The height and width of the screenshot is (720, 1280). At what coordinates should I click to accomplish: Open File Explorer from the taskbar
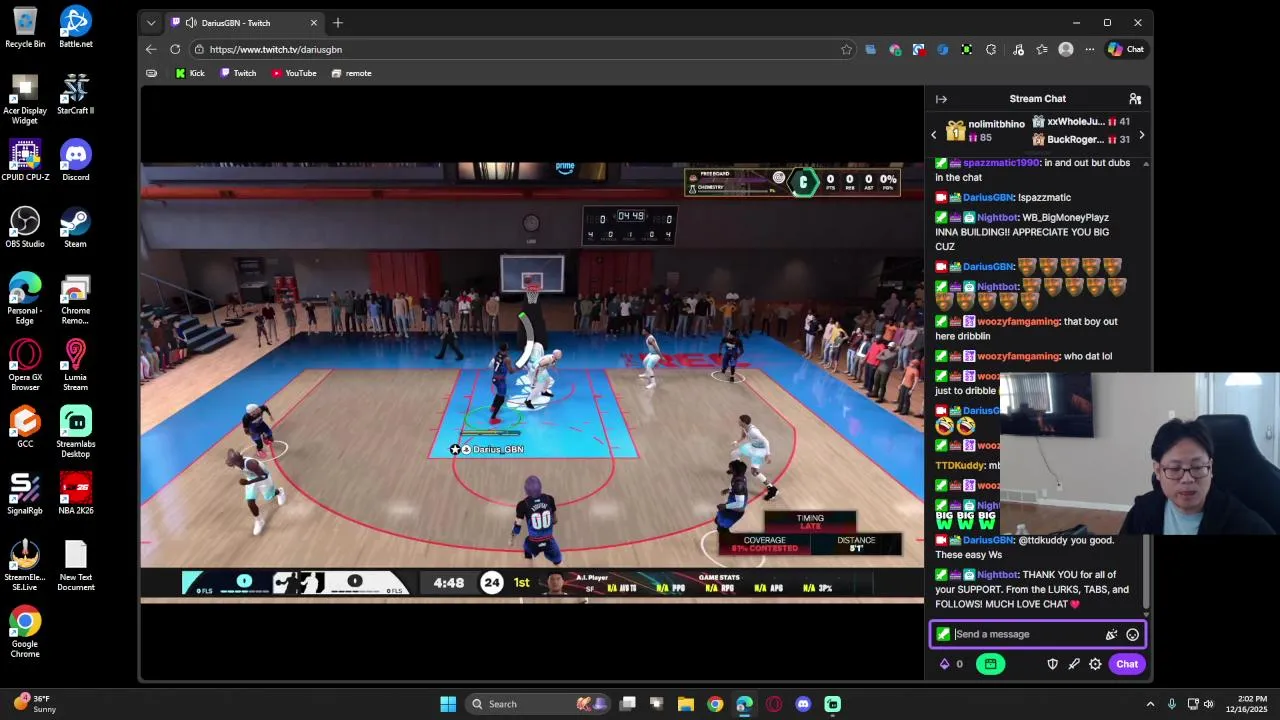point(686,704)
